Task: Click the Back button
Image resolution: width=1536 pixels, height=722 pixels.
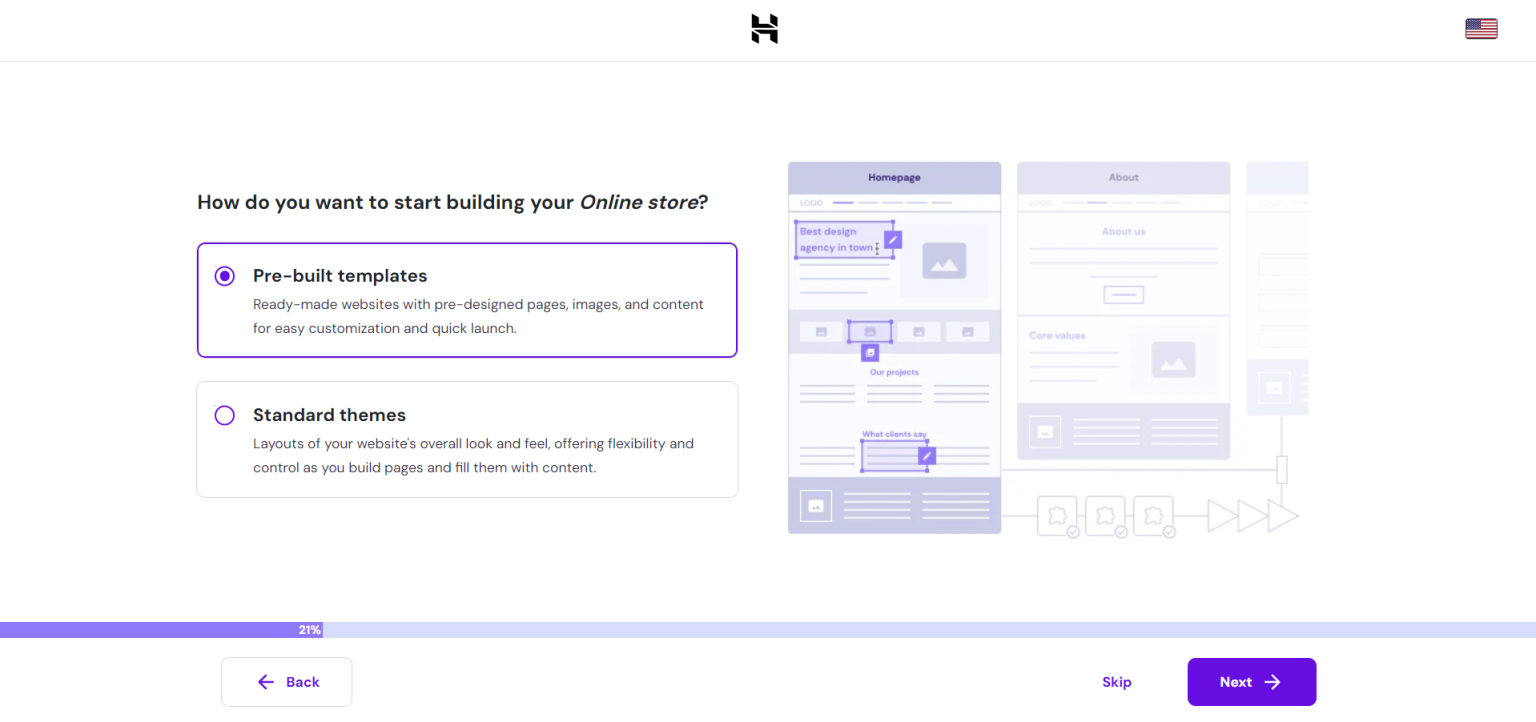Action: click(x=287, y=681)
